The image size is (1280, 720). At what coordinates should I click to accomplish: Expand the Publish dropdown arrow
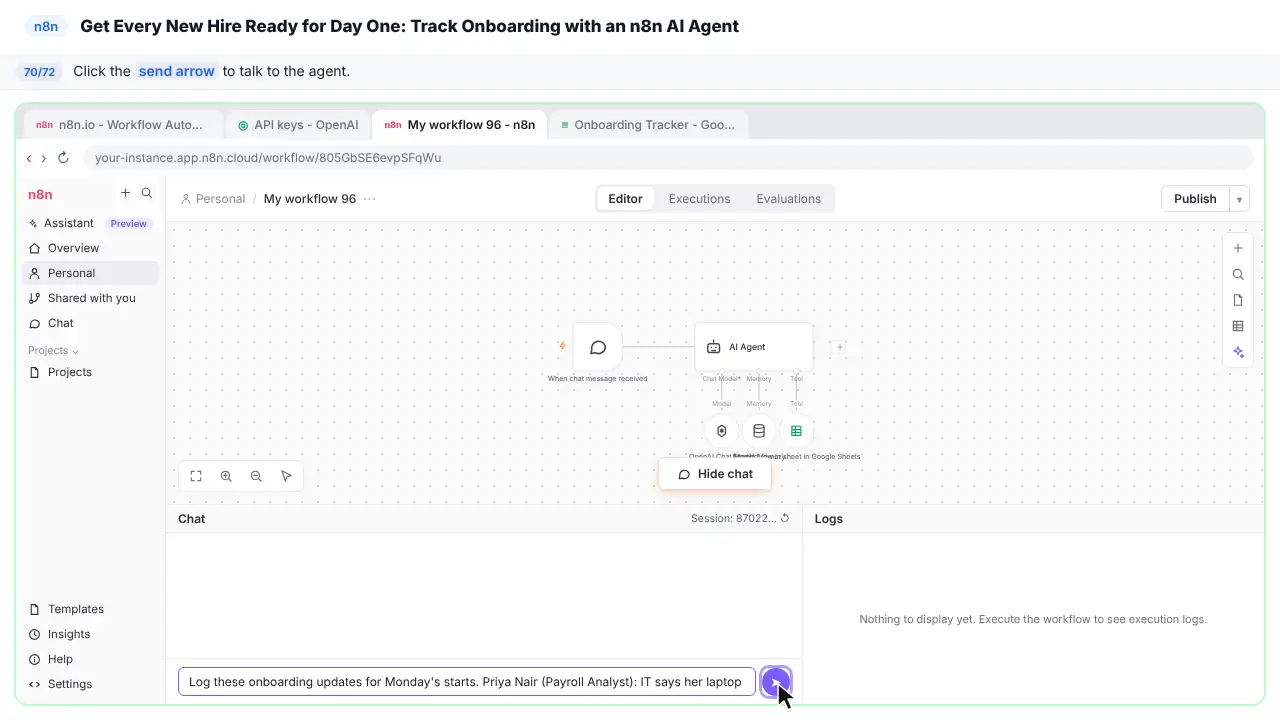1239,199
